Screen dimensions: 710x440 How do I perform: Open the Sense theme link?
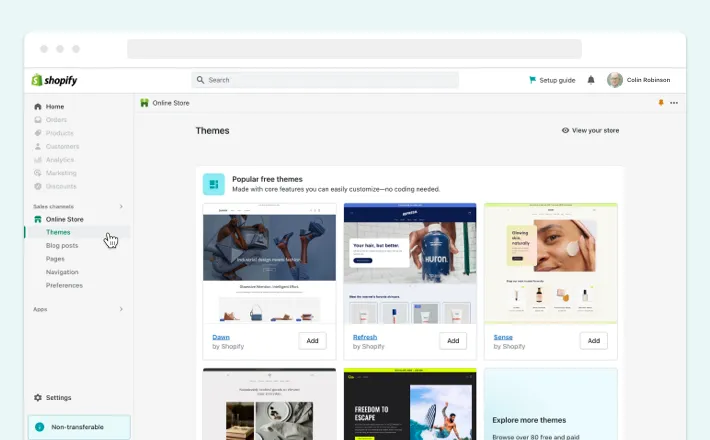coord(503,337)
